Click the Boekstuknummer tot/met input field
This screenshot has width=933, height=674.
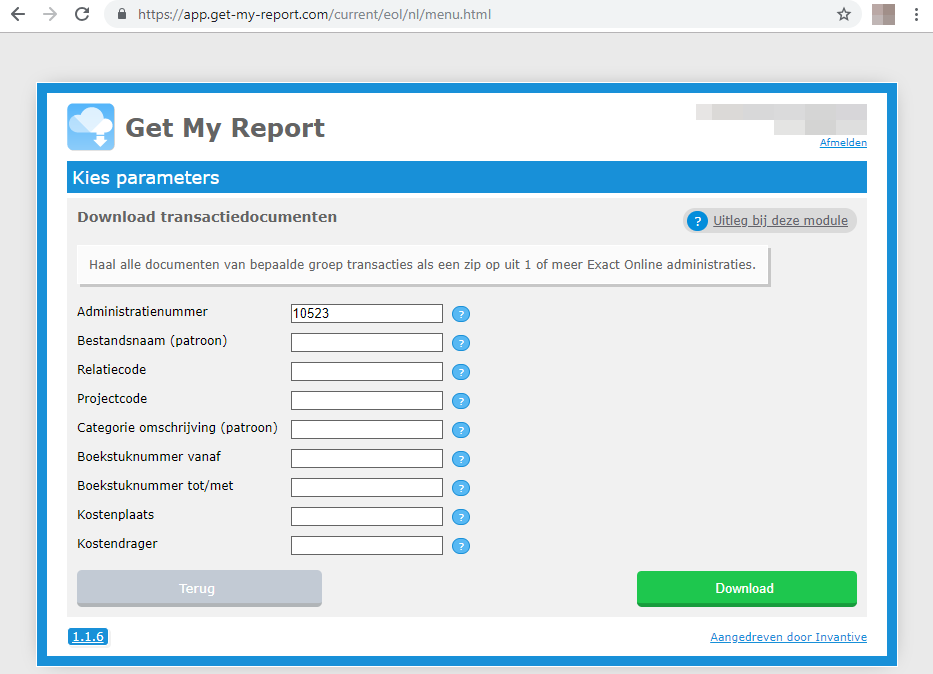coord(367,488)
